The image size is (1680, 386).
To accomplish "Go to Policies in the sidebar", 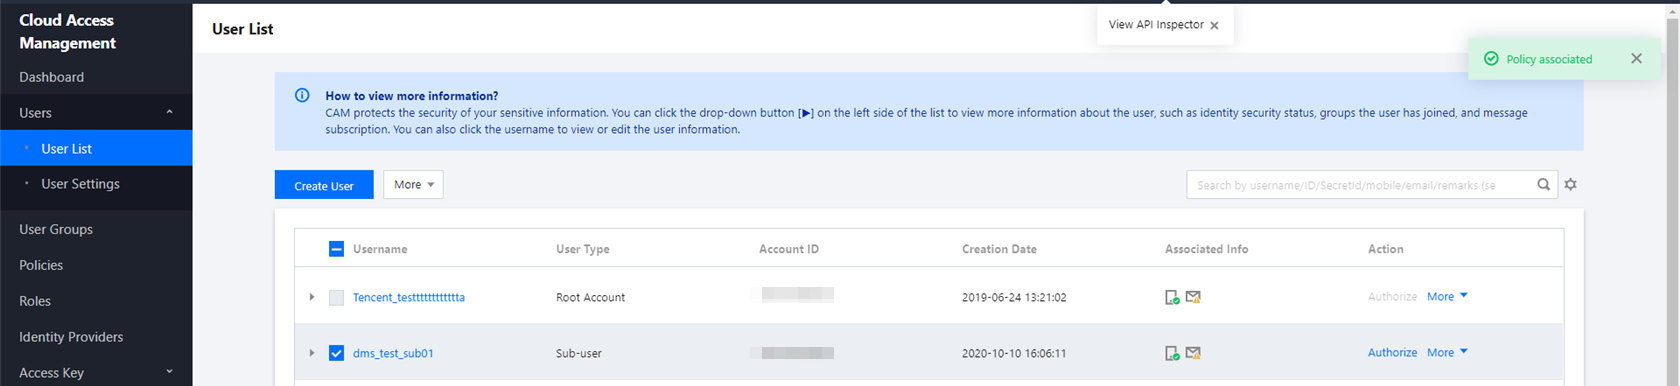I will pos(41,265).
